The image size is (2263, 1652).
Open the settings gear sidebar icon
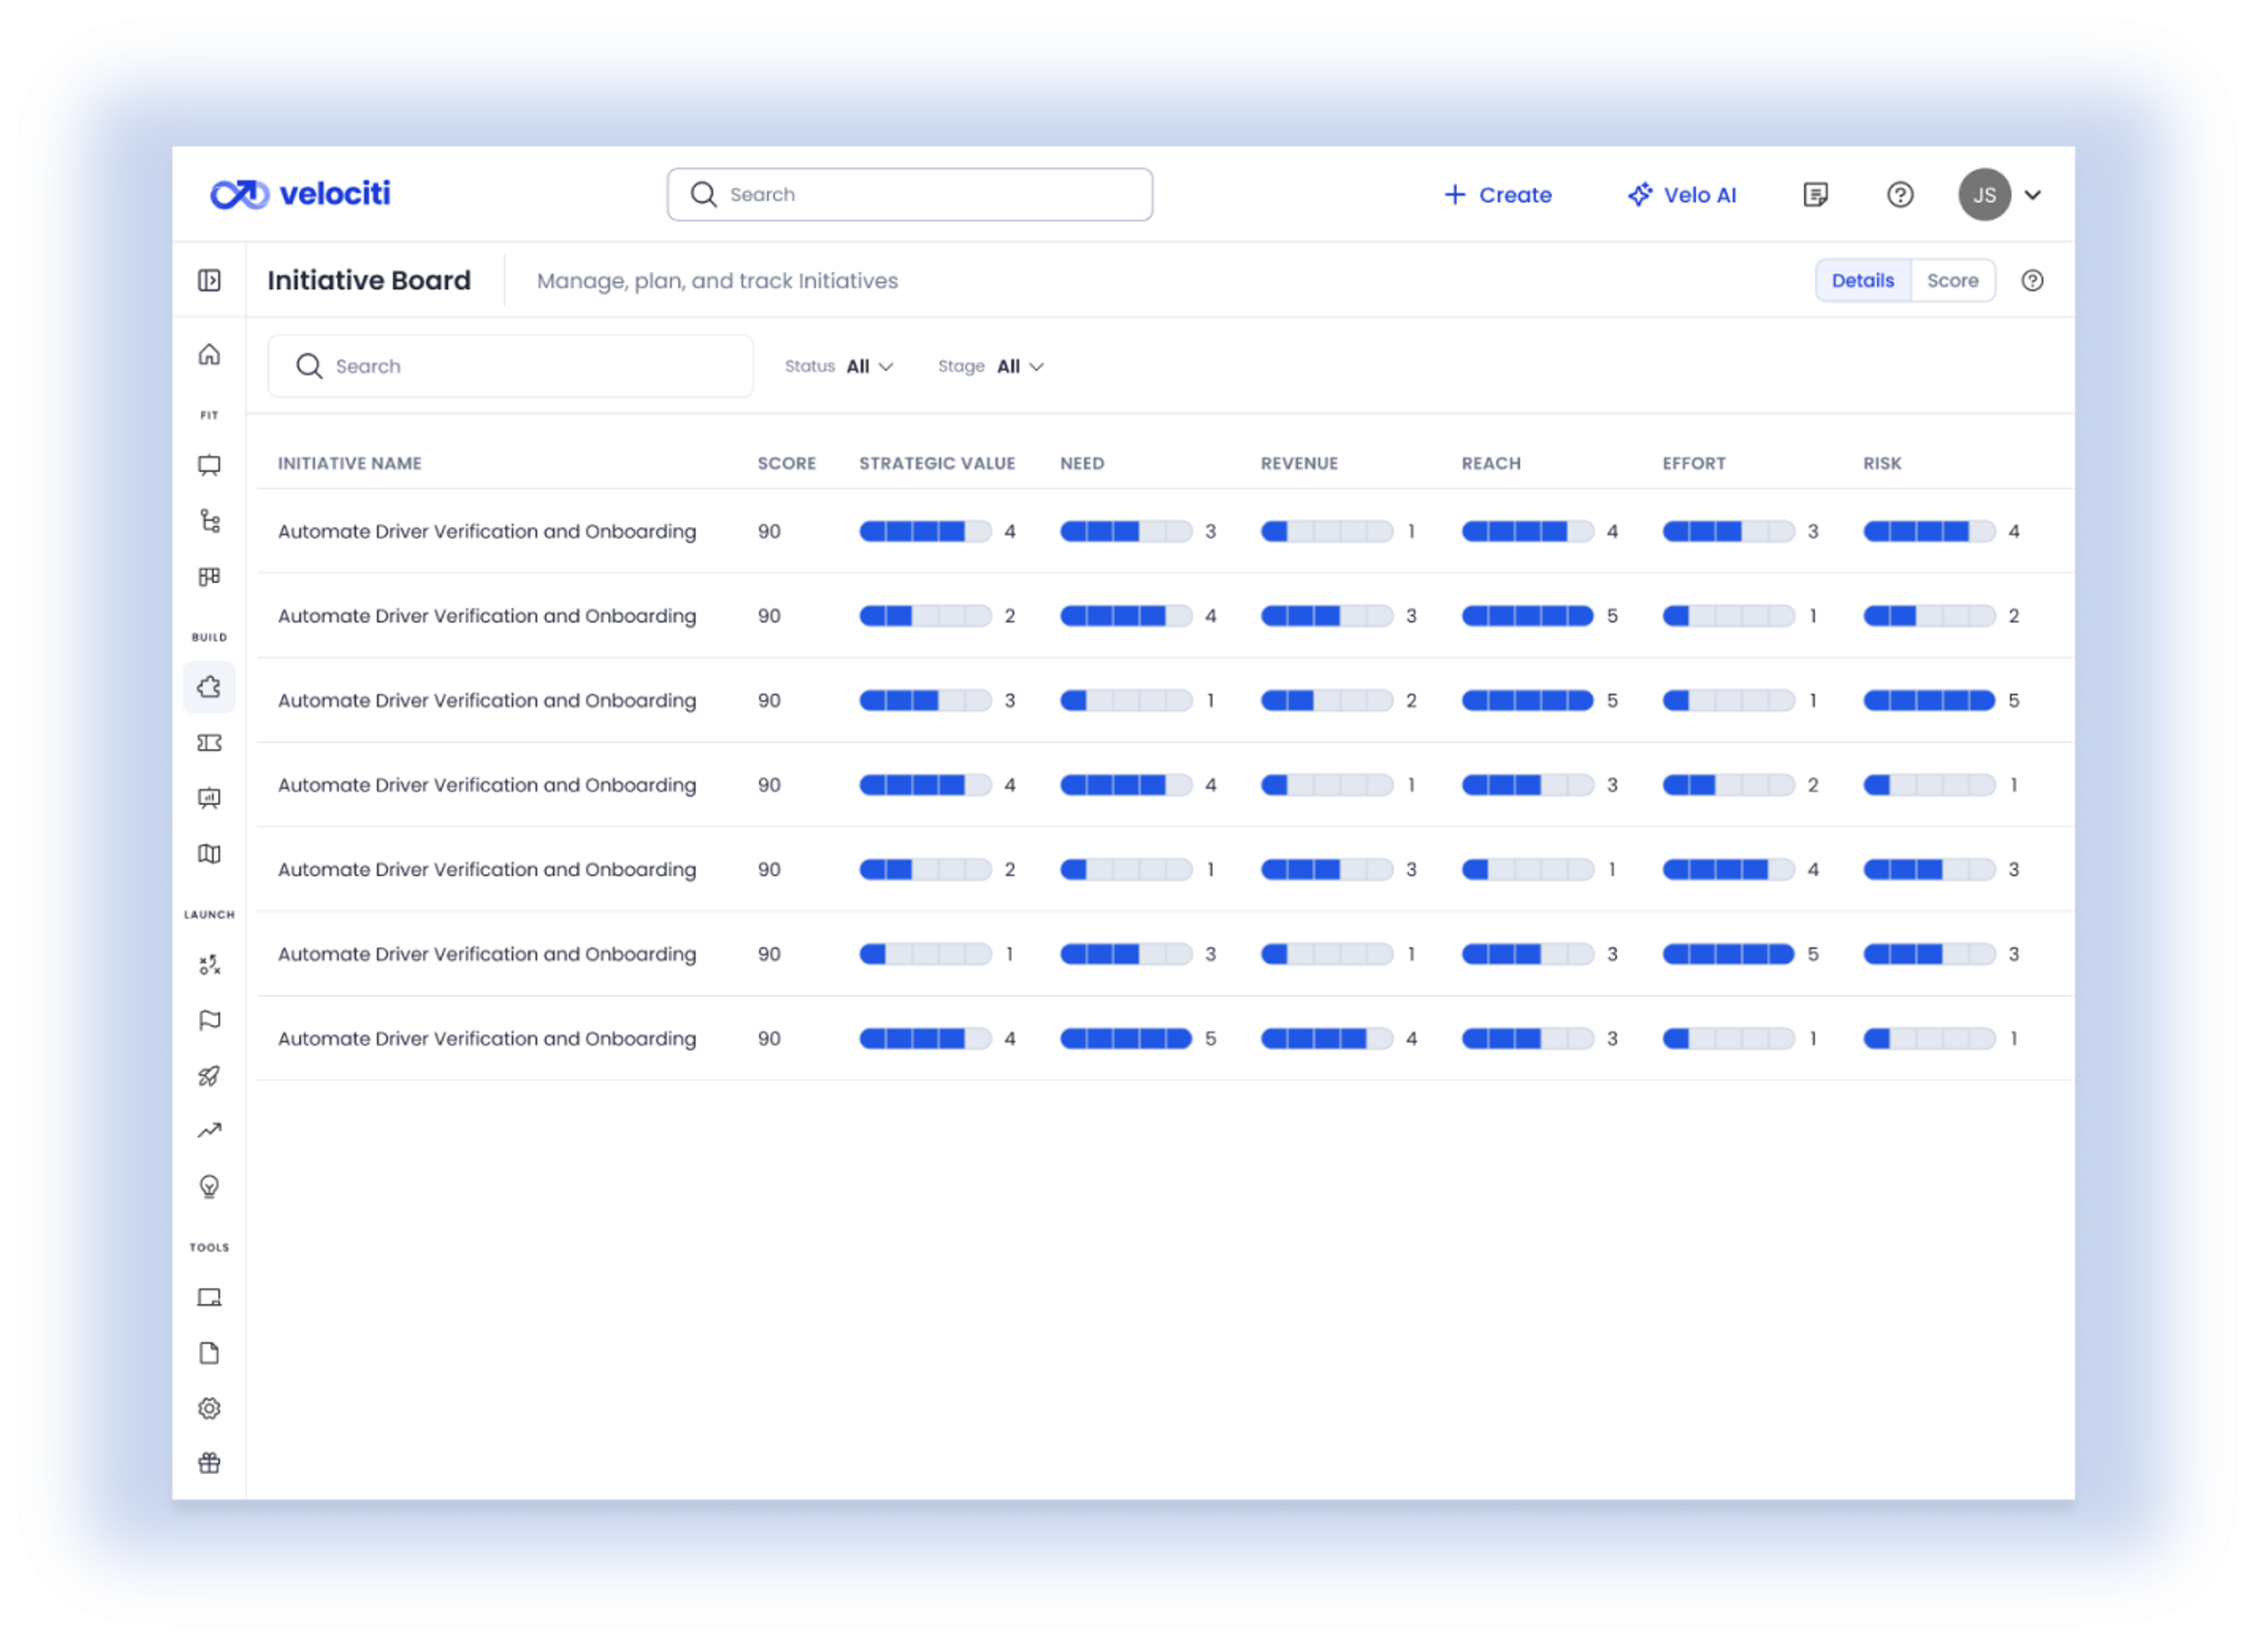click(209, 1408)
